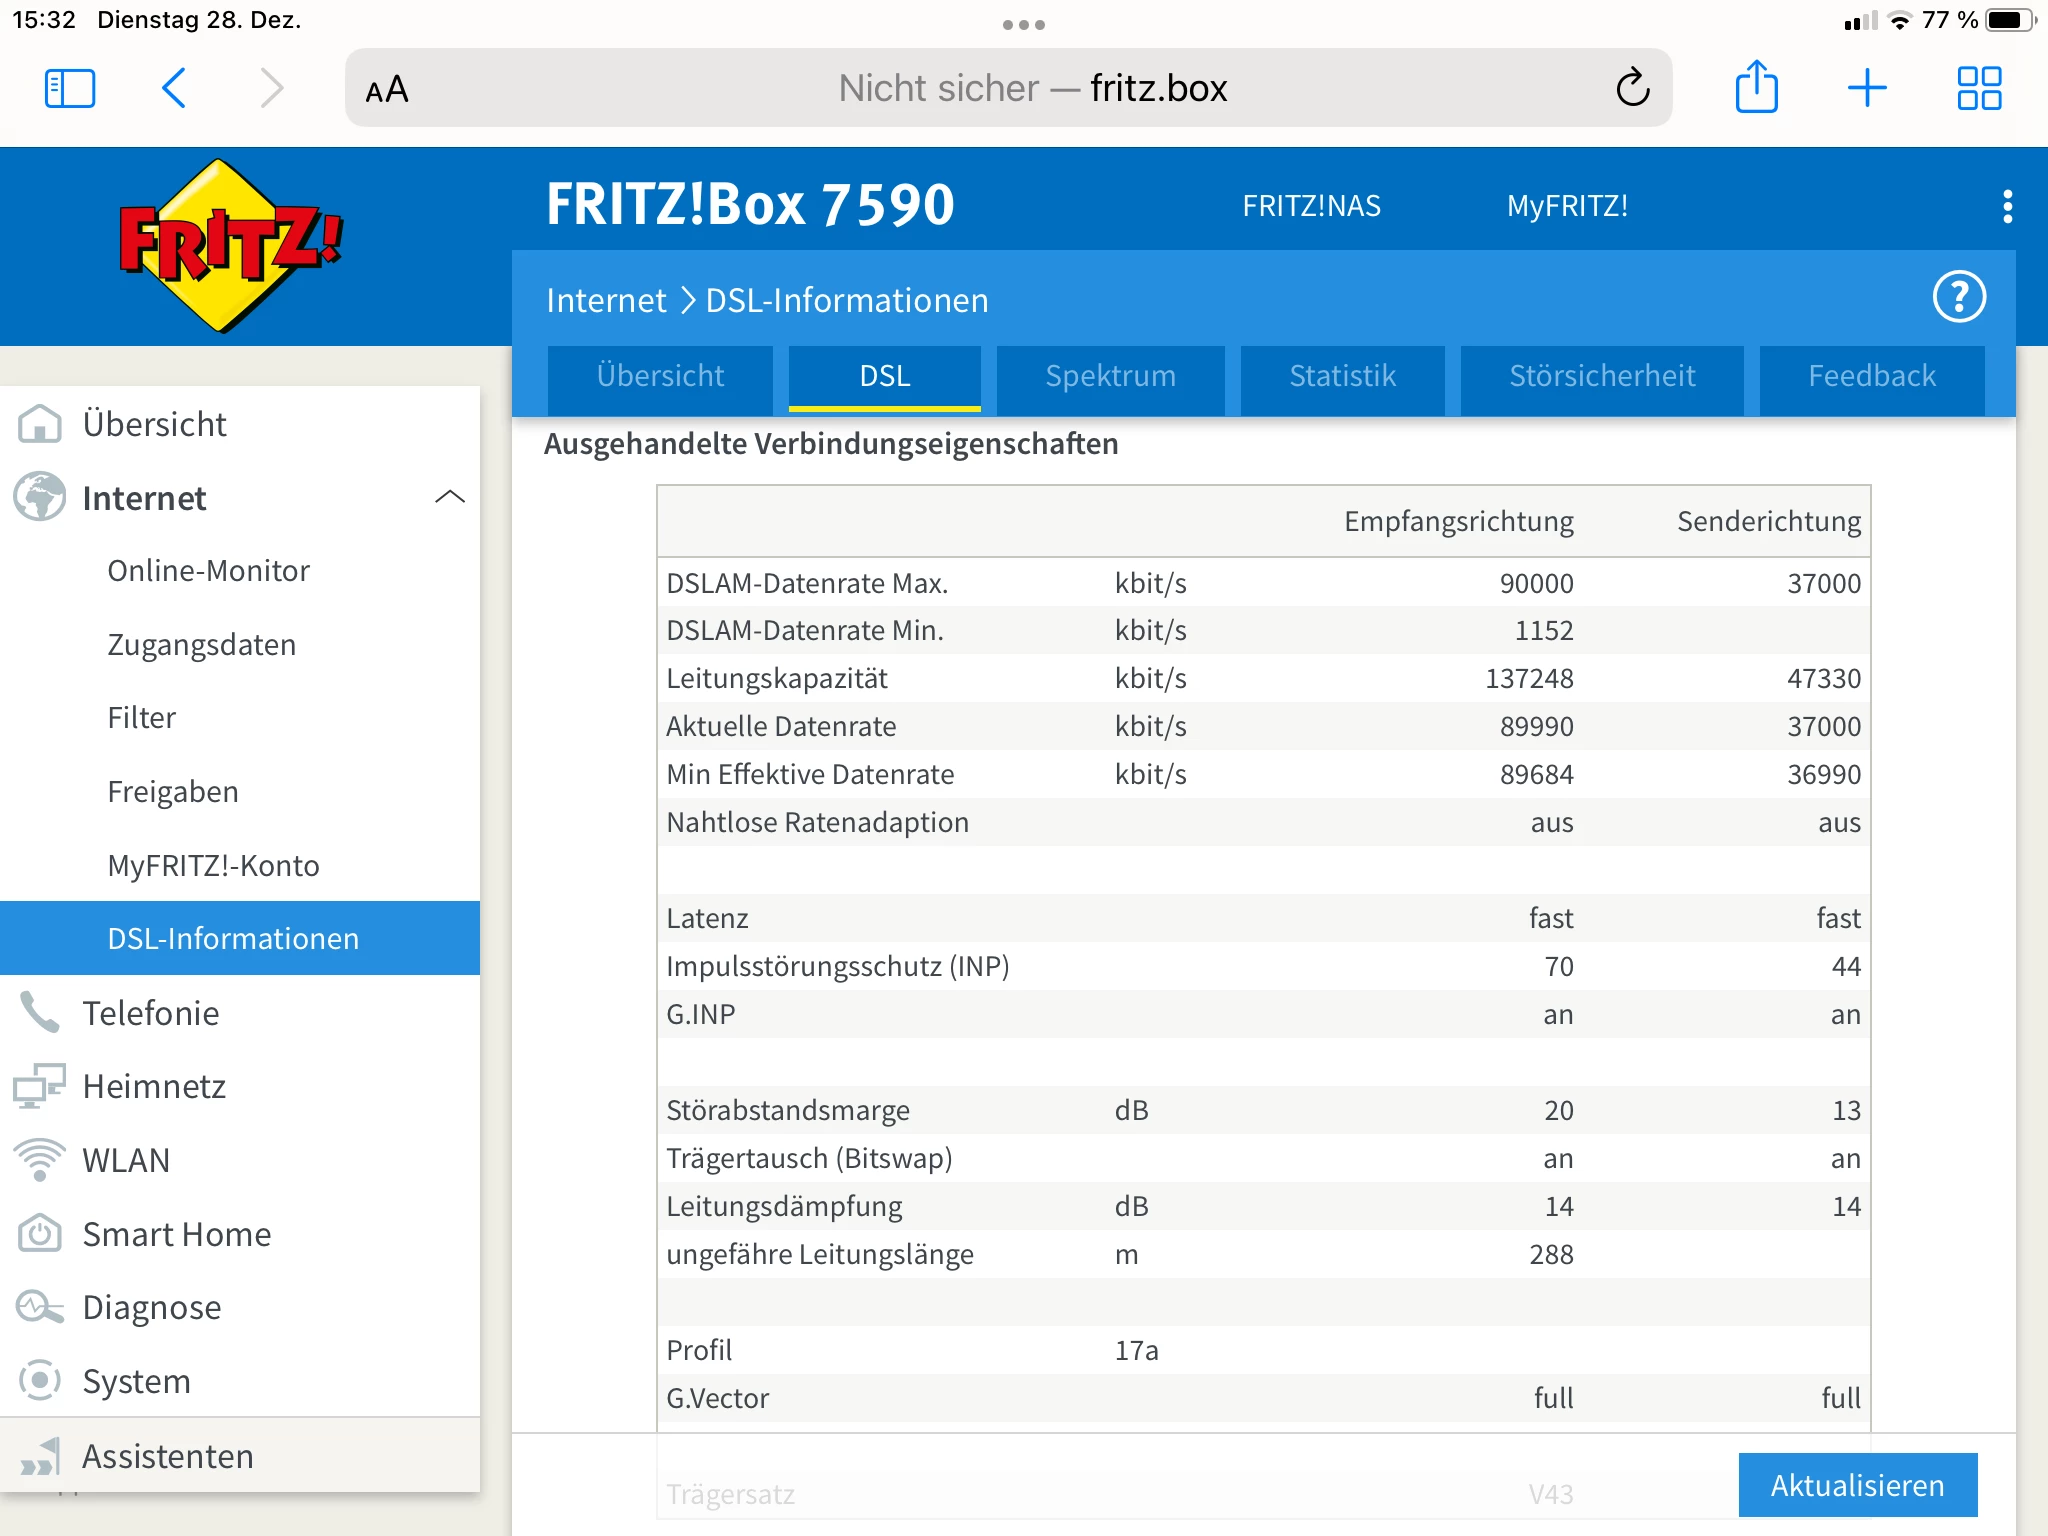Expand the Telefonie menu section
The height and width of the screenshot is (1536, 2048).
[150, 1013]
